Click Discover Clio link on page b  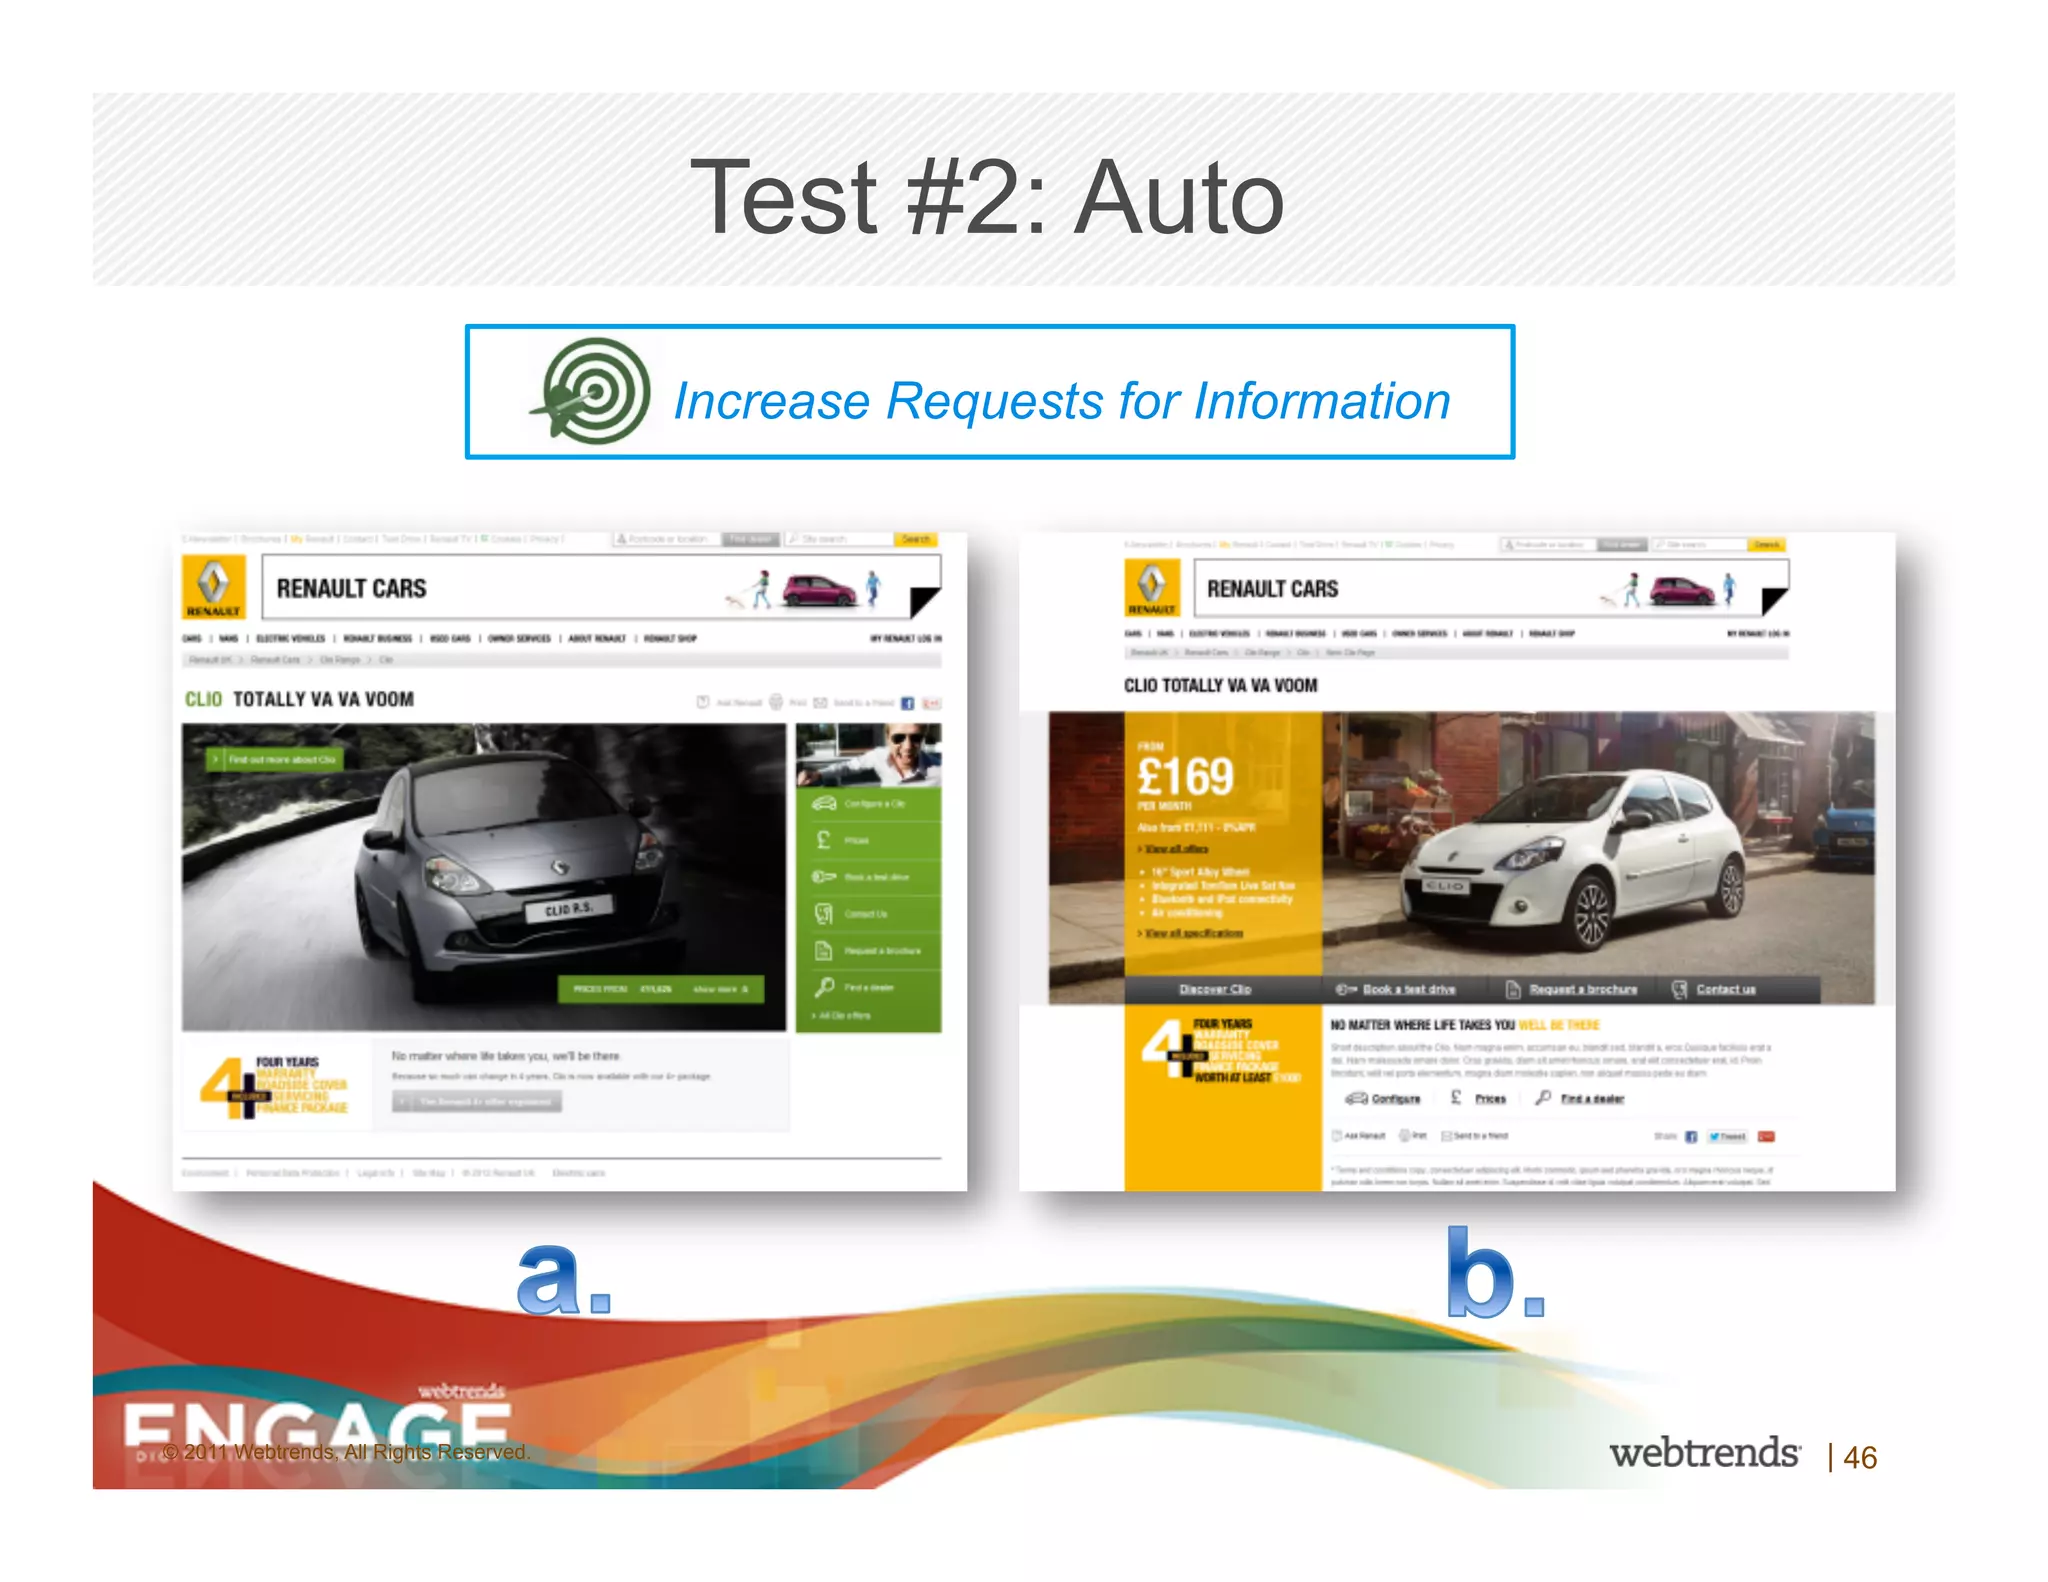point(1215,989)
